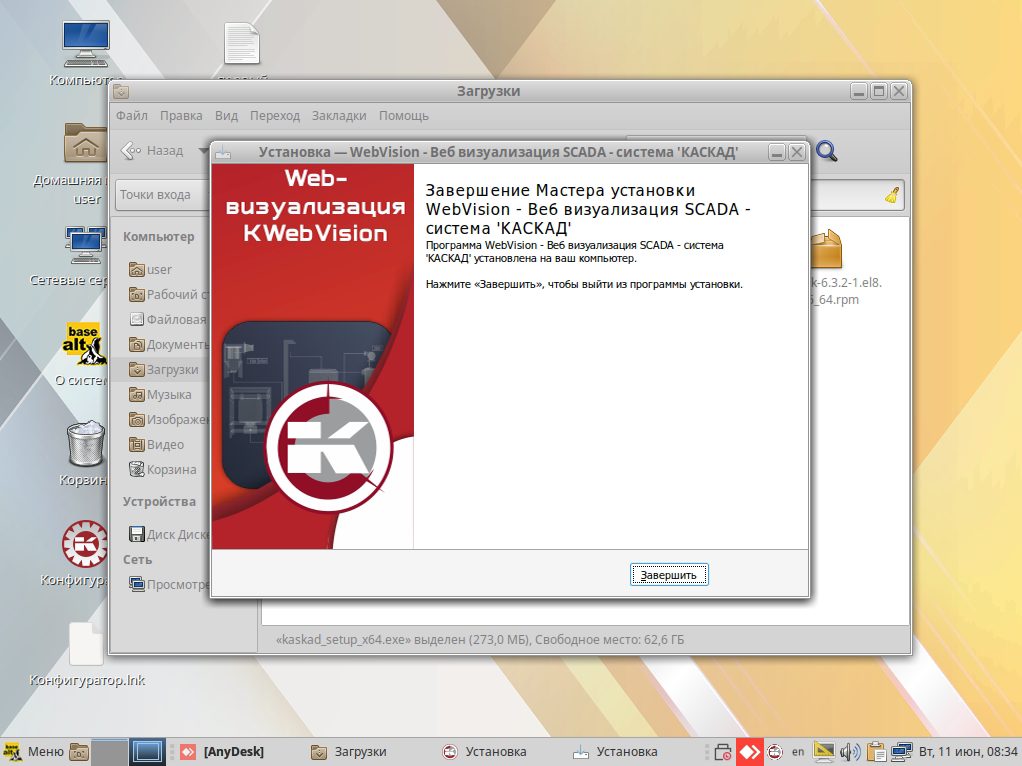Click the date and time clock in taskbar
Viewport: 1022px width, 766px height.
click(x=968, y=752)
